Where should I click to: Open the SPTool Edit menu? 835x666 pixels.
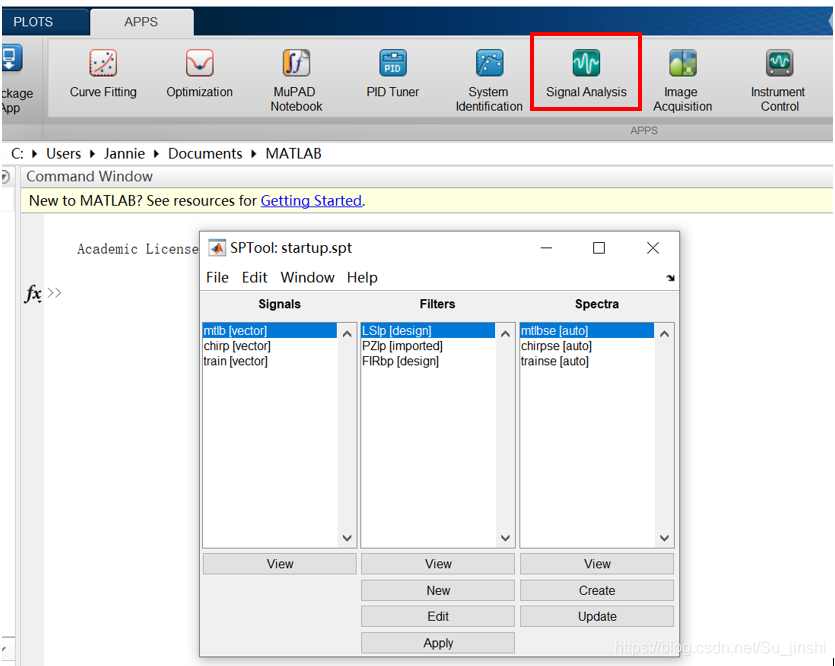[254, 277]
